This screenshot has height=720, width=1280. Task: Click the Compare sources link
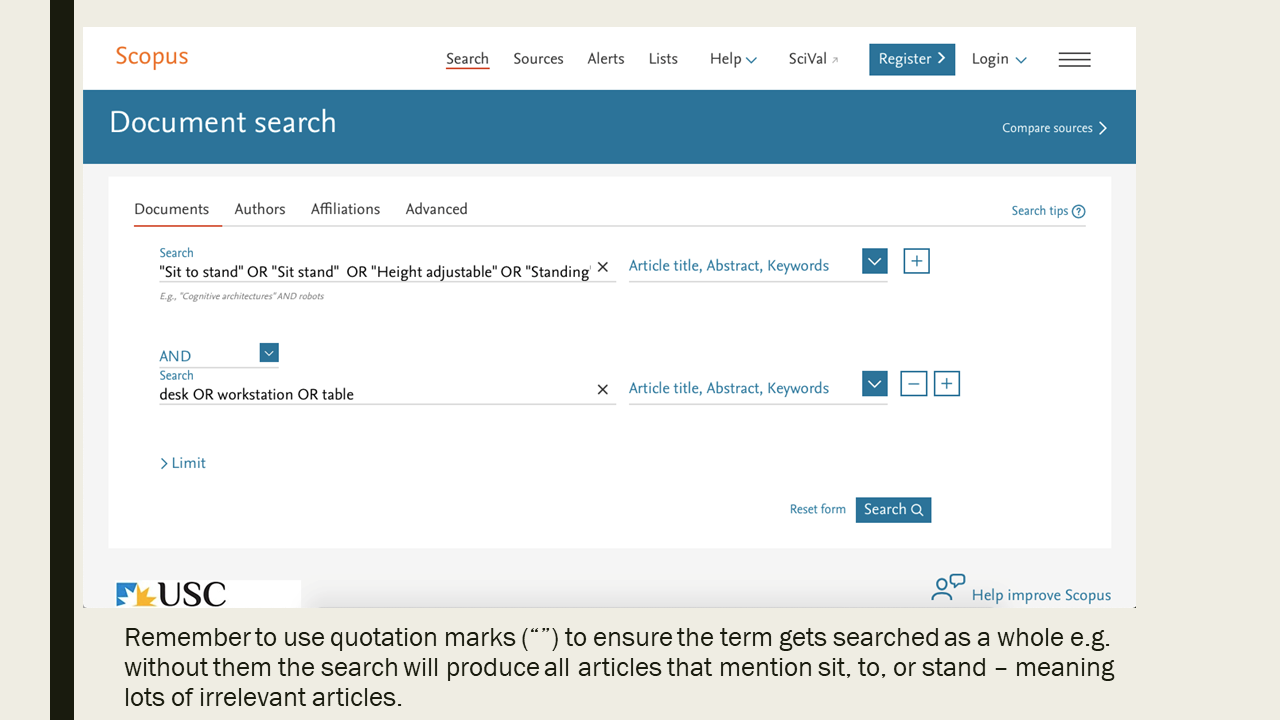coord(1055,128)
